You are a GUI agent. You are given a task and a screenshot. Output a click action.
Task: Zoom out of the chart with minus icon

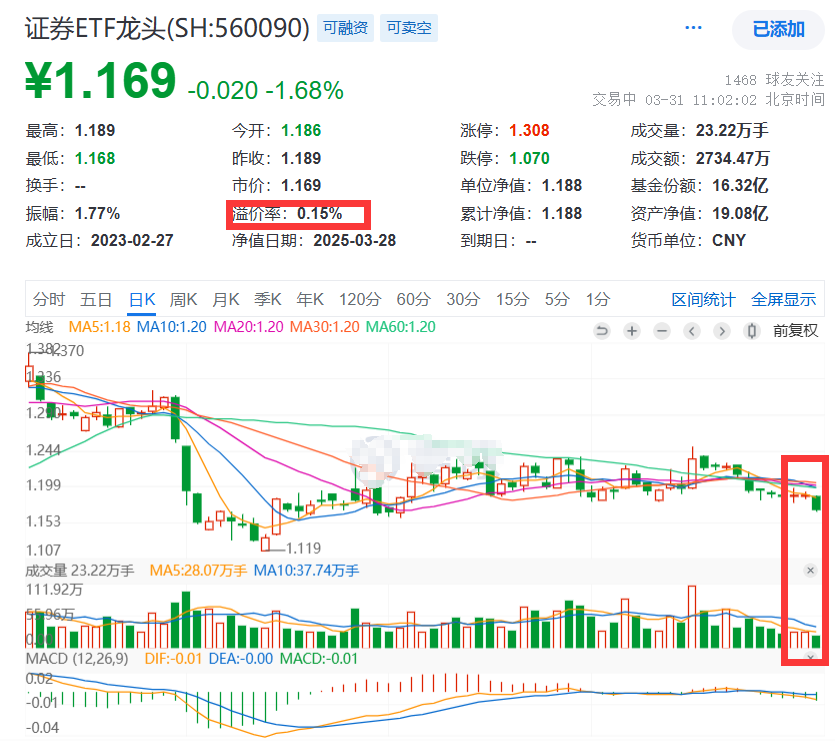click(661, 330)
